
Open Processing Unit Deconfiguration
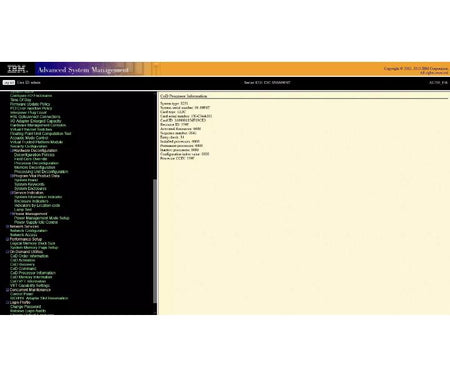click(41, 172)
